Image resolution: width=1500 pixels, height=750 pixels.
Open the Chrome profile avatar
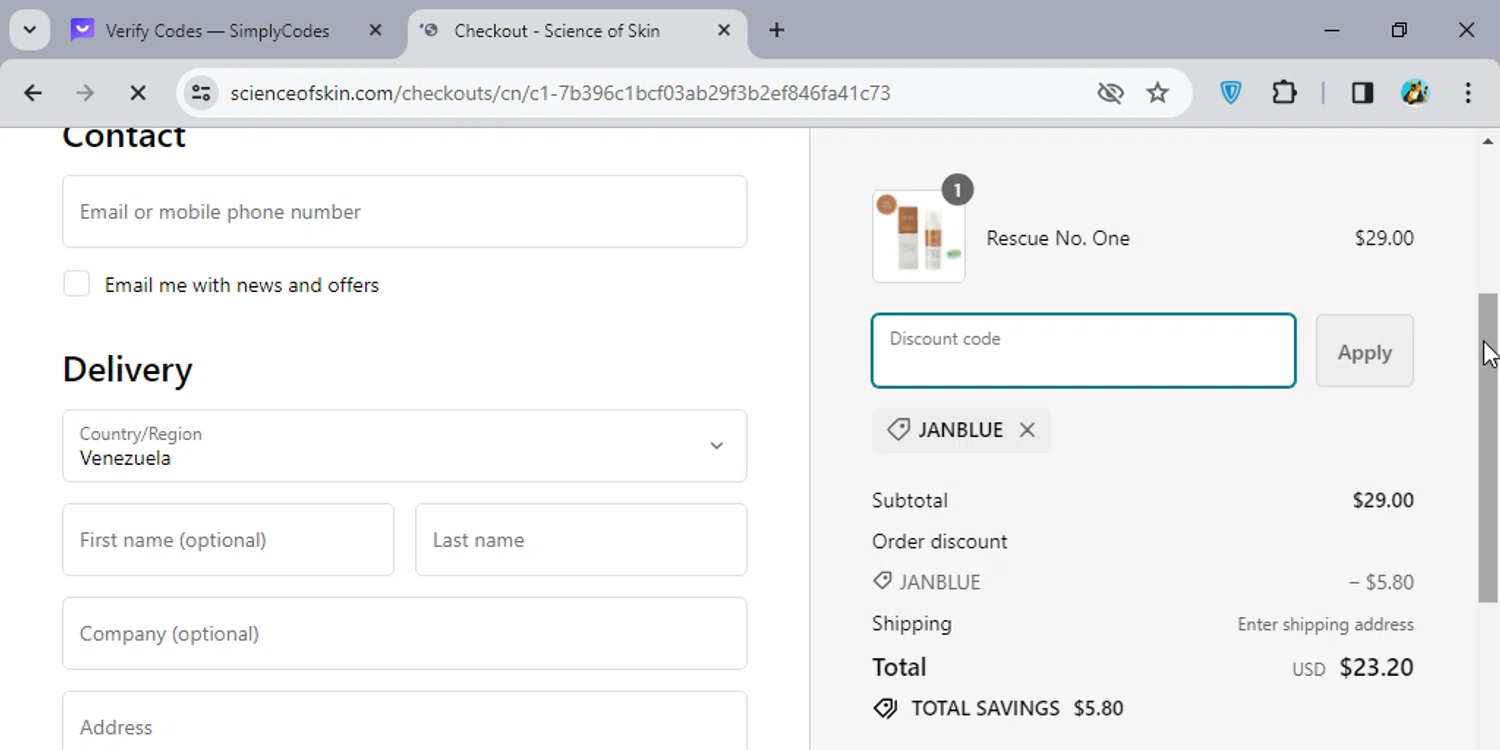pyautogui.click(x=1415, y=93)
